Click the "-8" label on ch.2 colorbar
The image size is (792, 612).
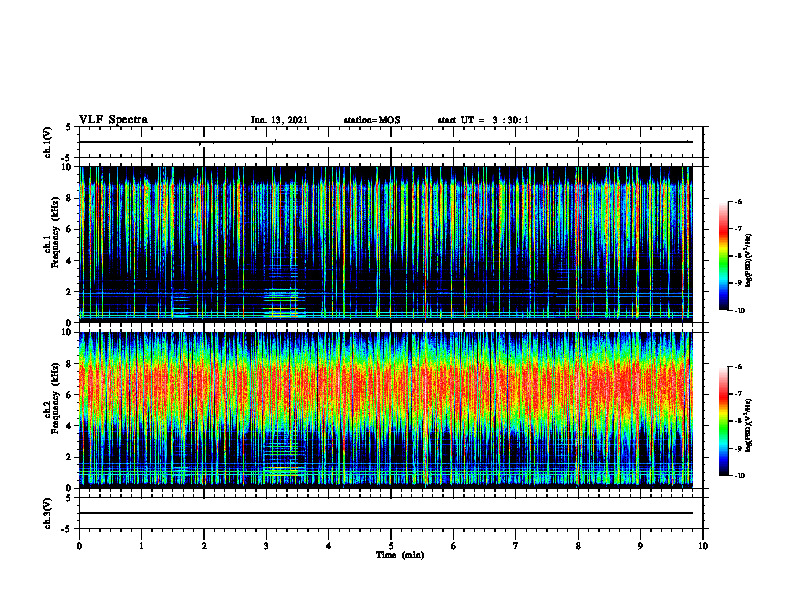(737, 421)
